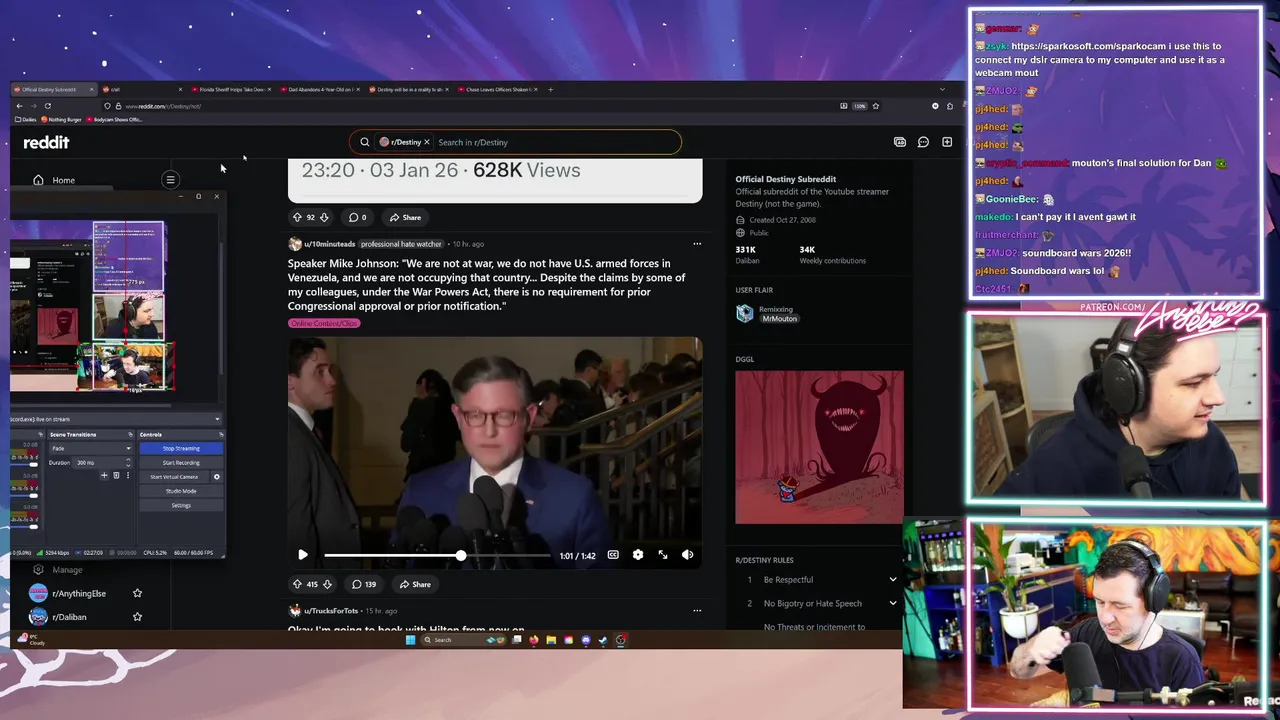Seek in the video progress bar

point(437,555)
